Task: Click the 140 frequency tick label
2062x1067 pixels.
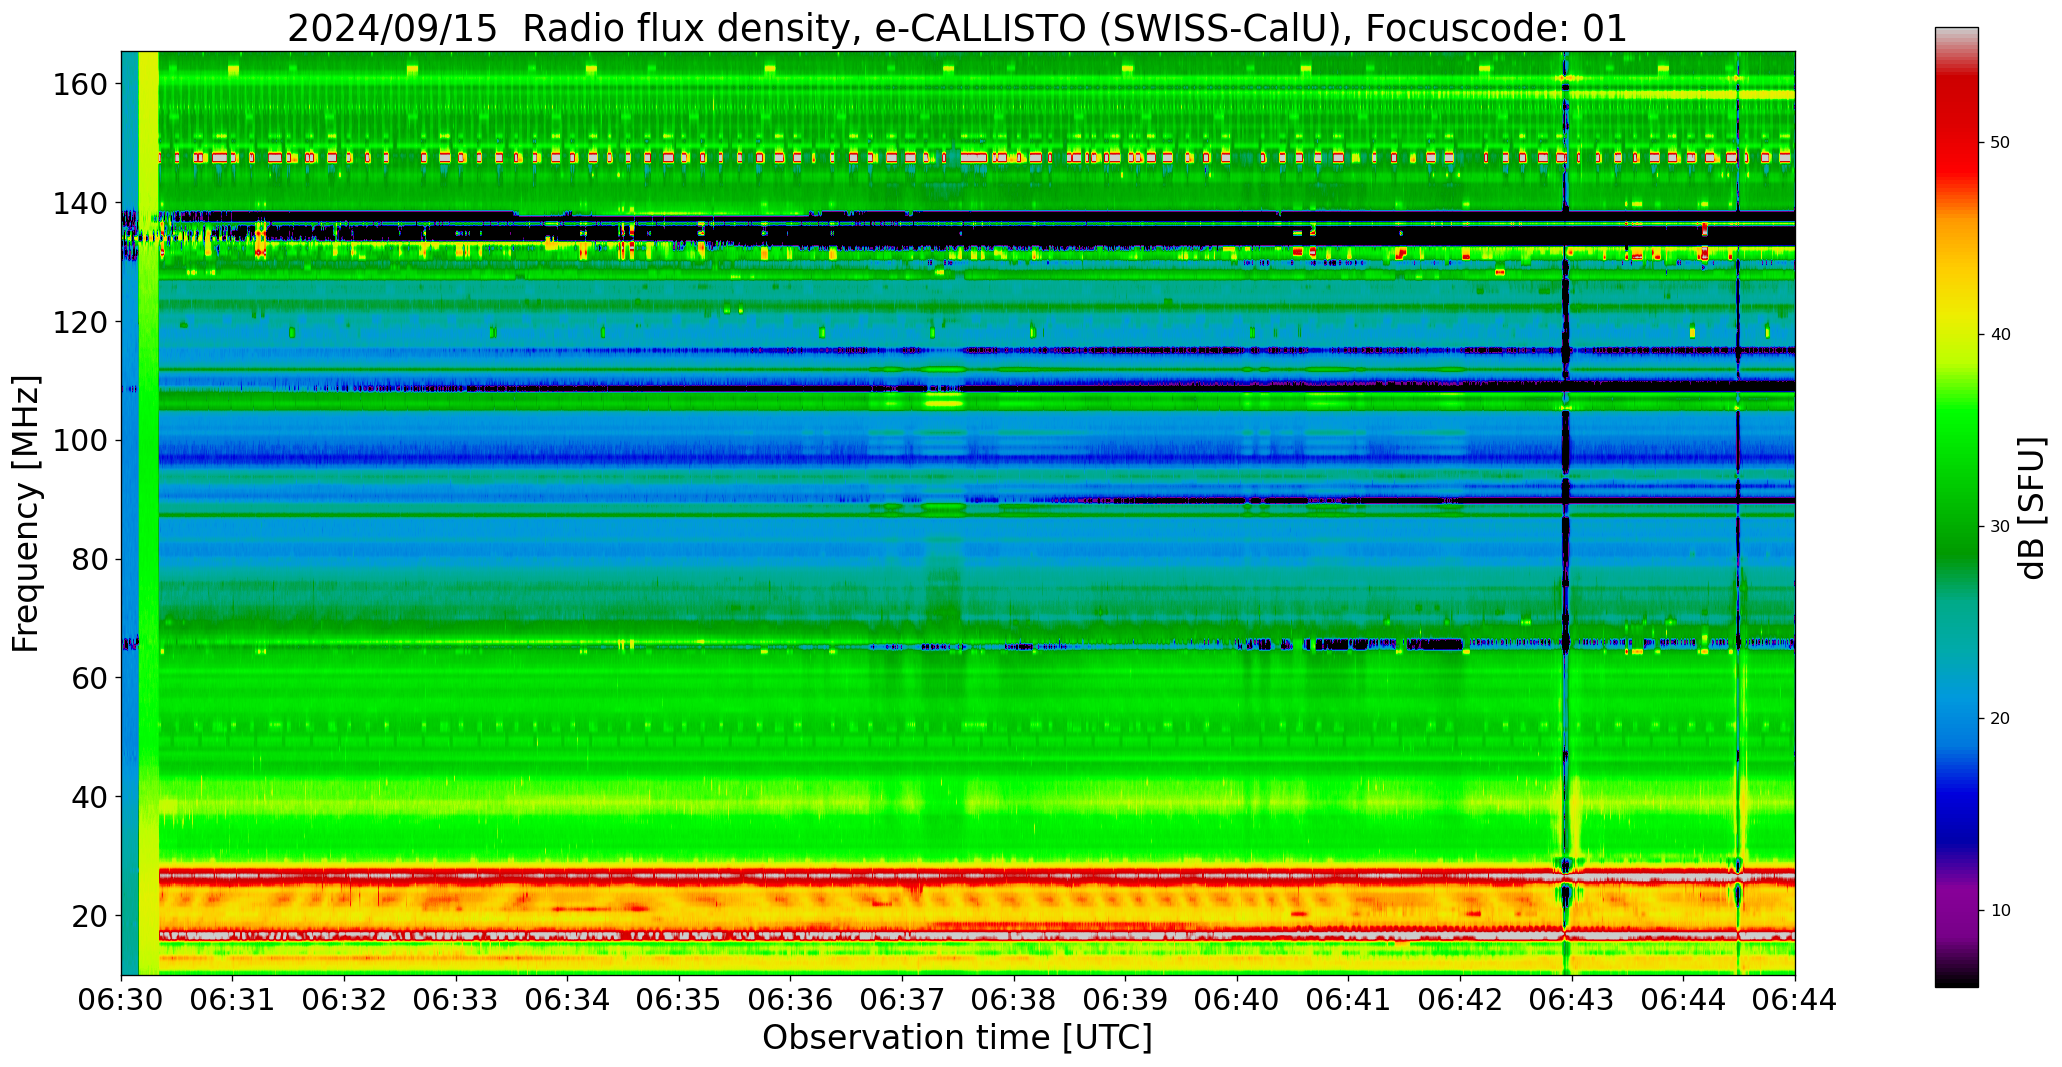Action: coord(82,204)
